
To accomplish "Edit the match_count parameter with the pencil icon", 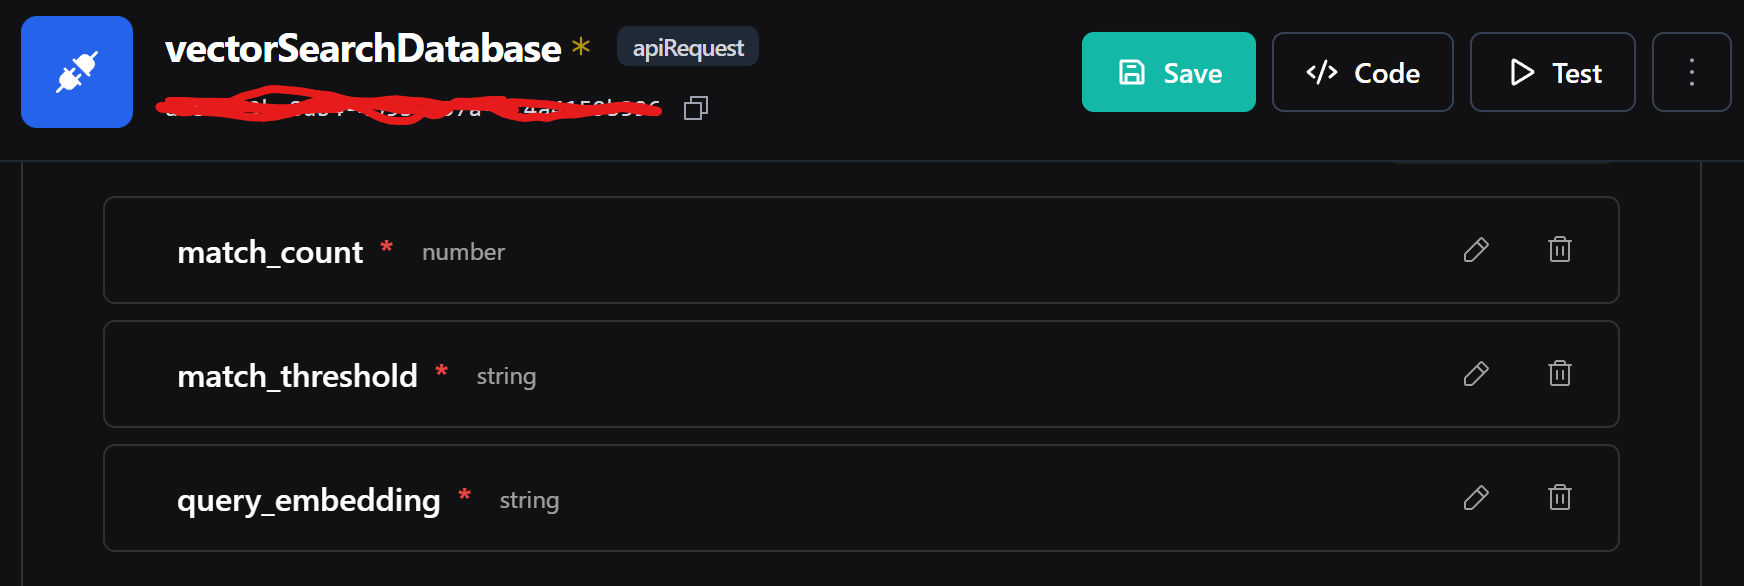I will tap(1477, 250).
